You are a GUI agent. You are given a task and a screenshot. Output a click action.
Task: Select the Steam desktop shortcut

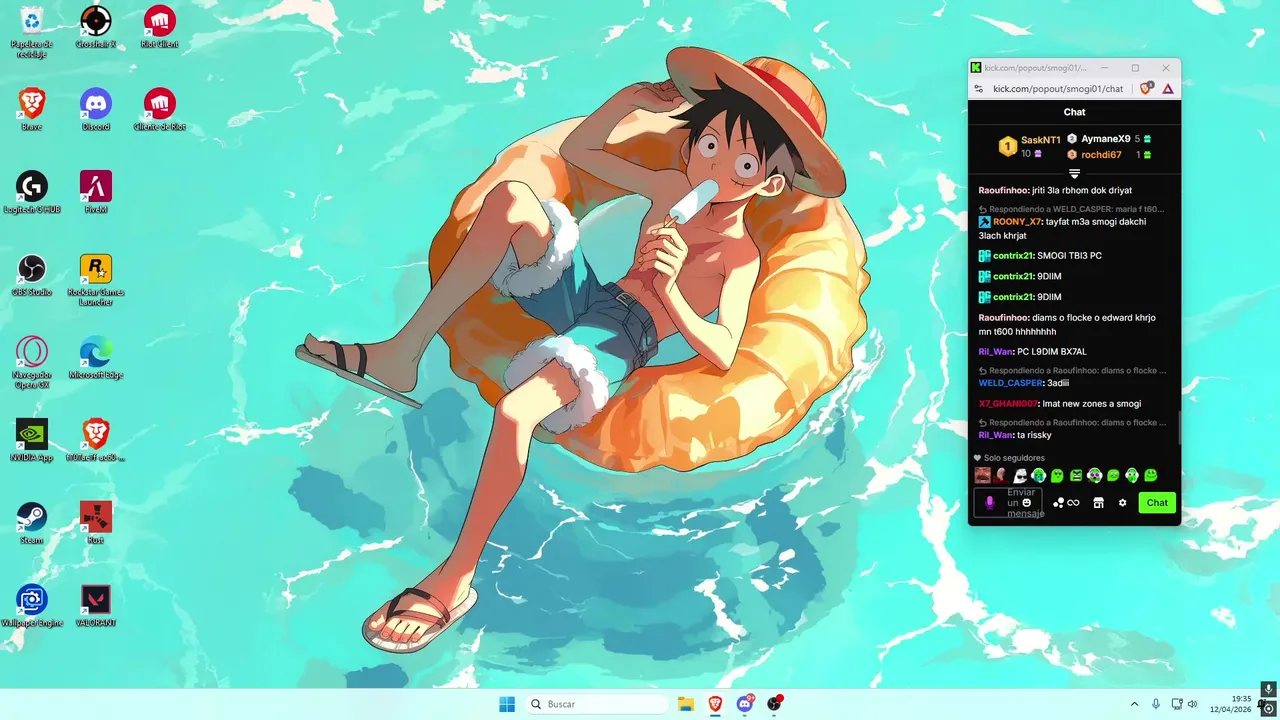[x=31, y=523]
